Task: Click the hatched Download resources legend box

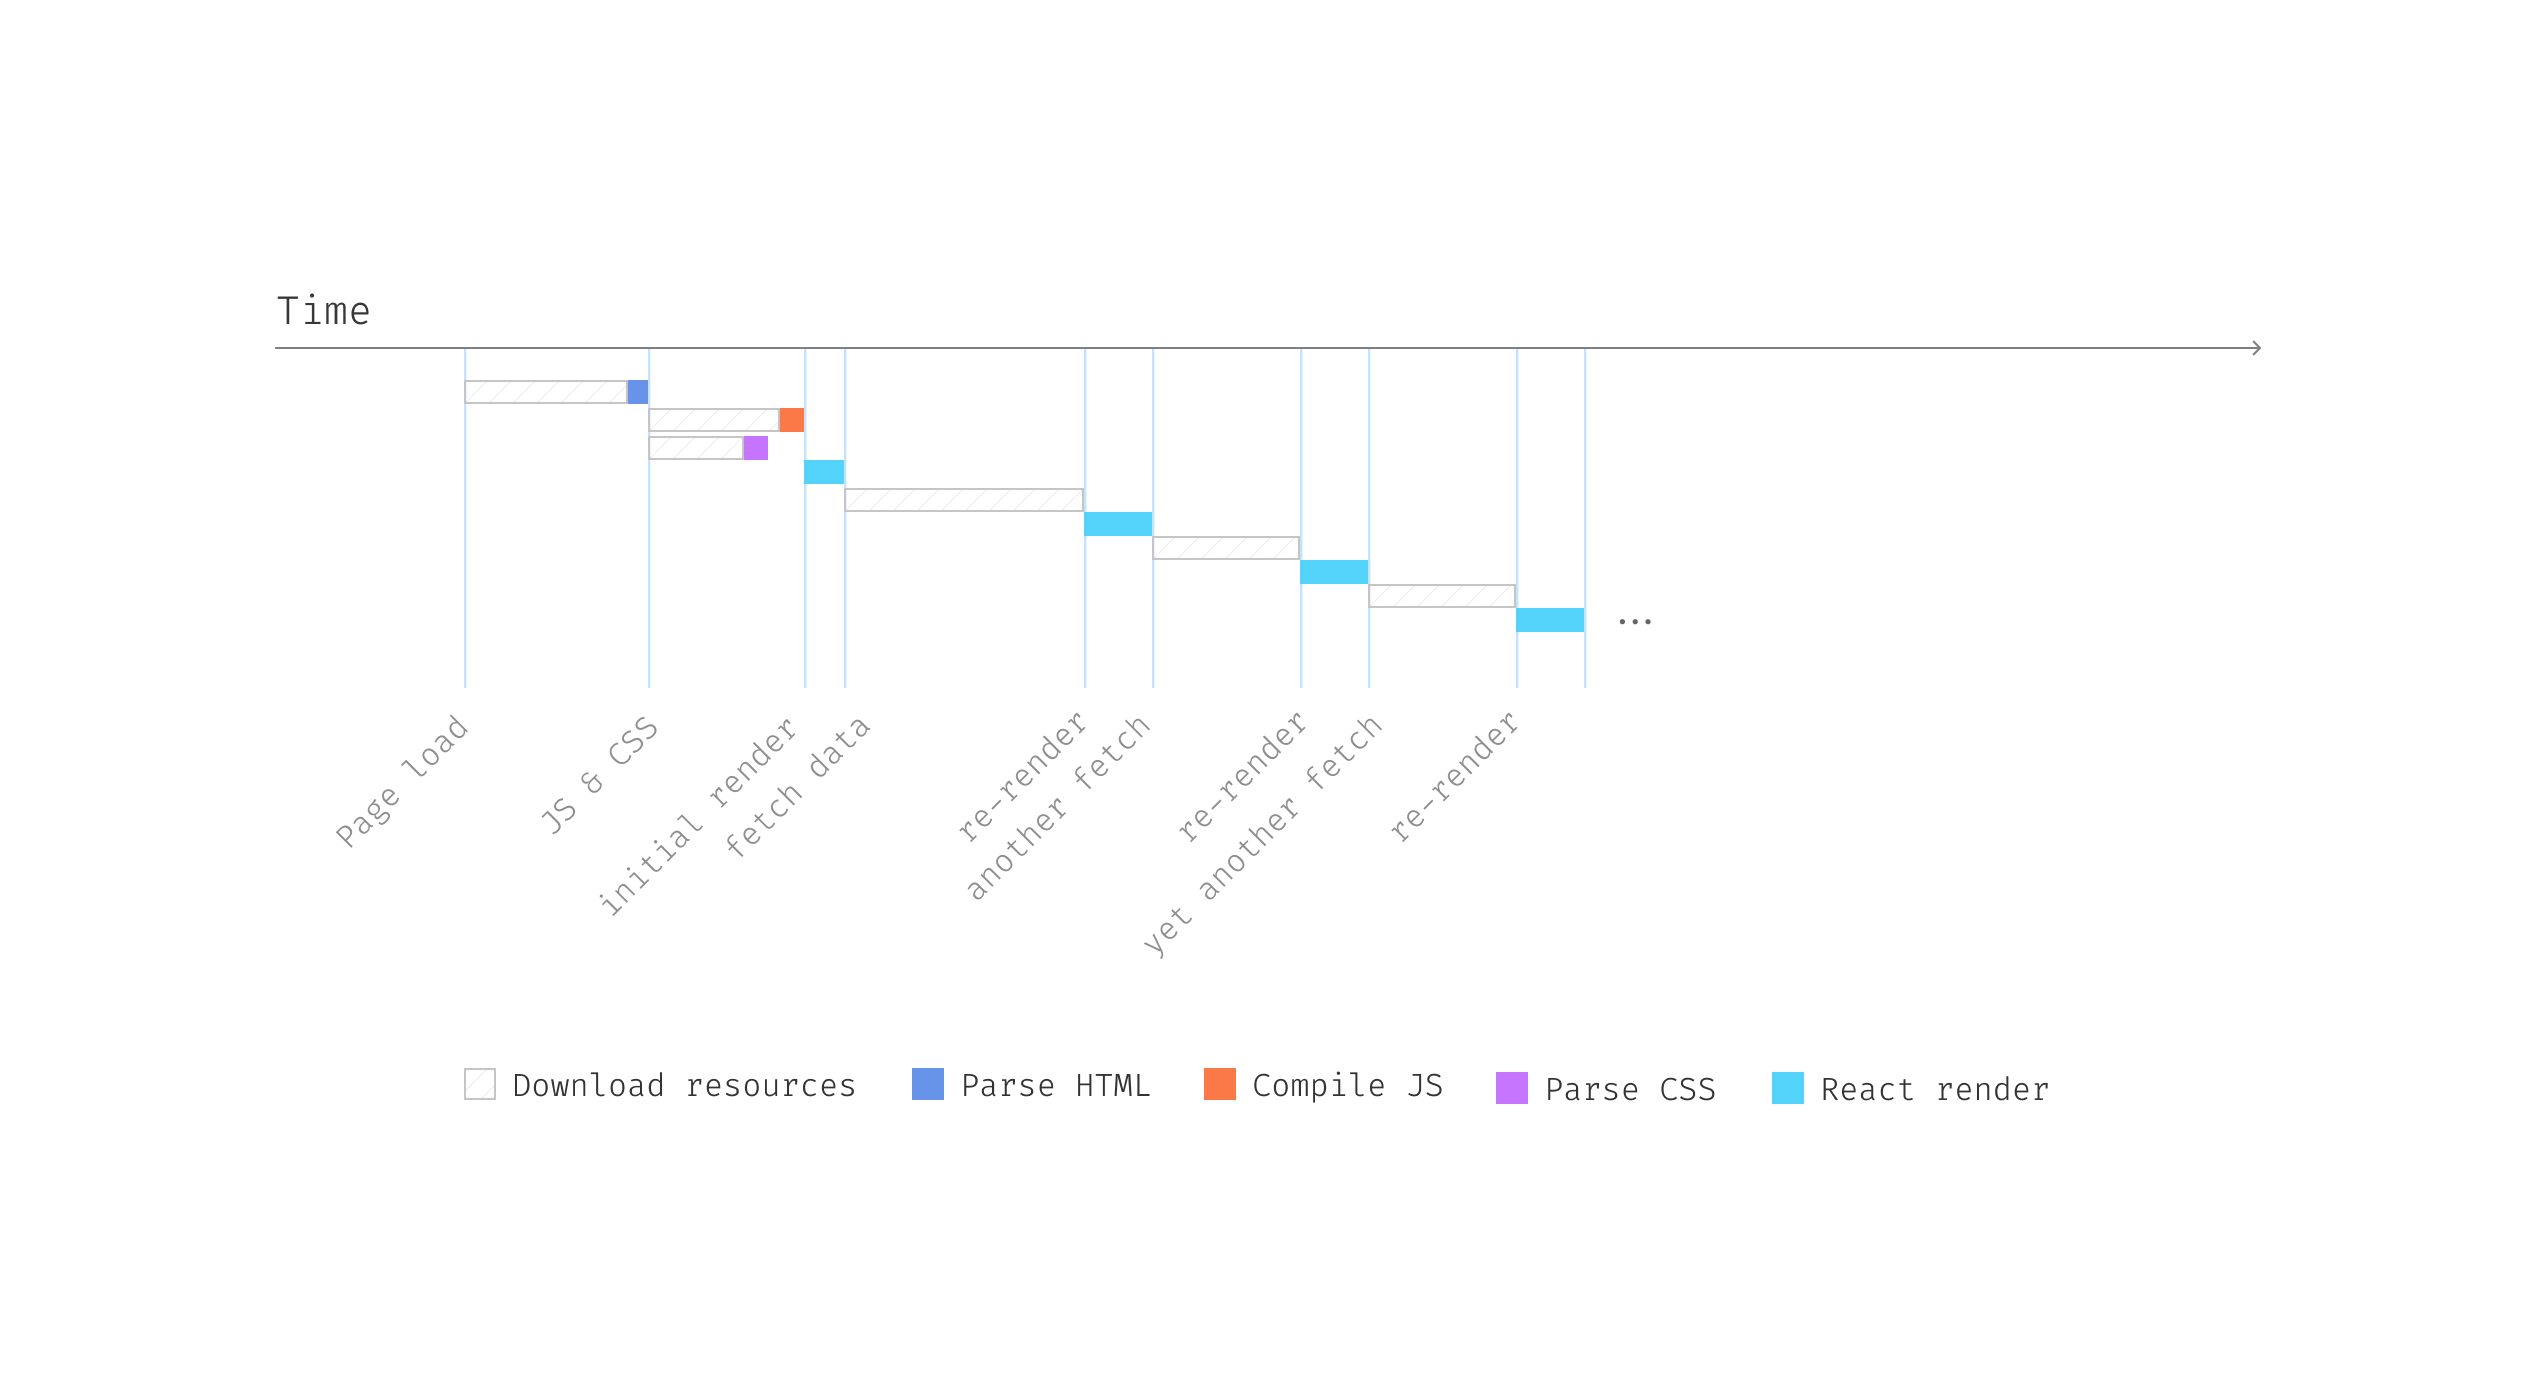Action: point(480,1084)
